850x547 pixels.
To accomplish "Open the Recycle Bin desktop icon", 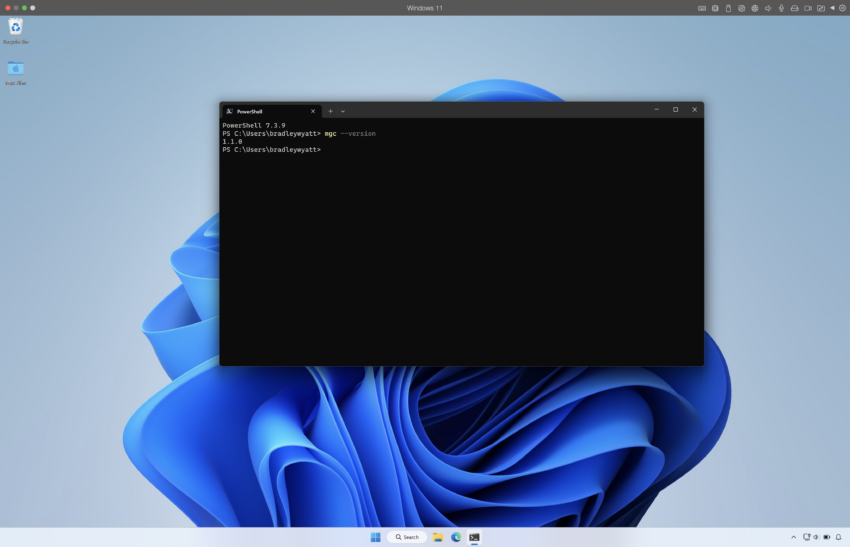I will [16, 31].
